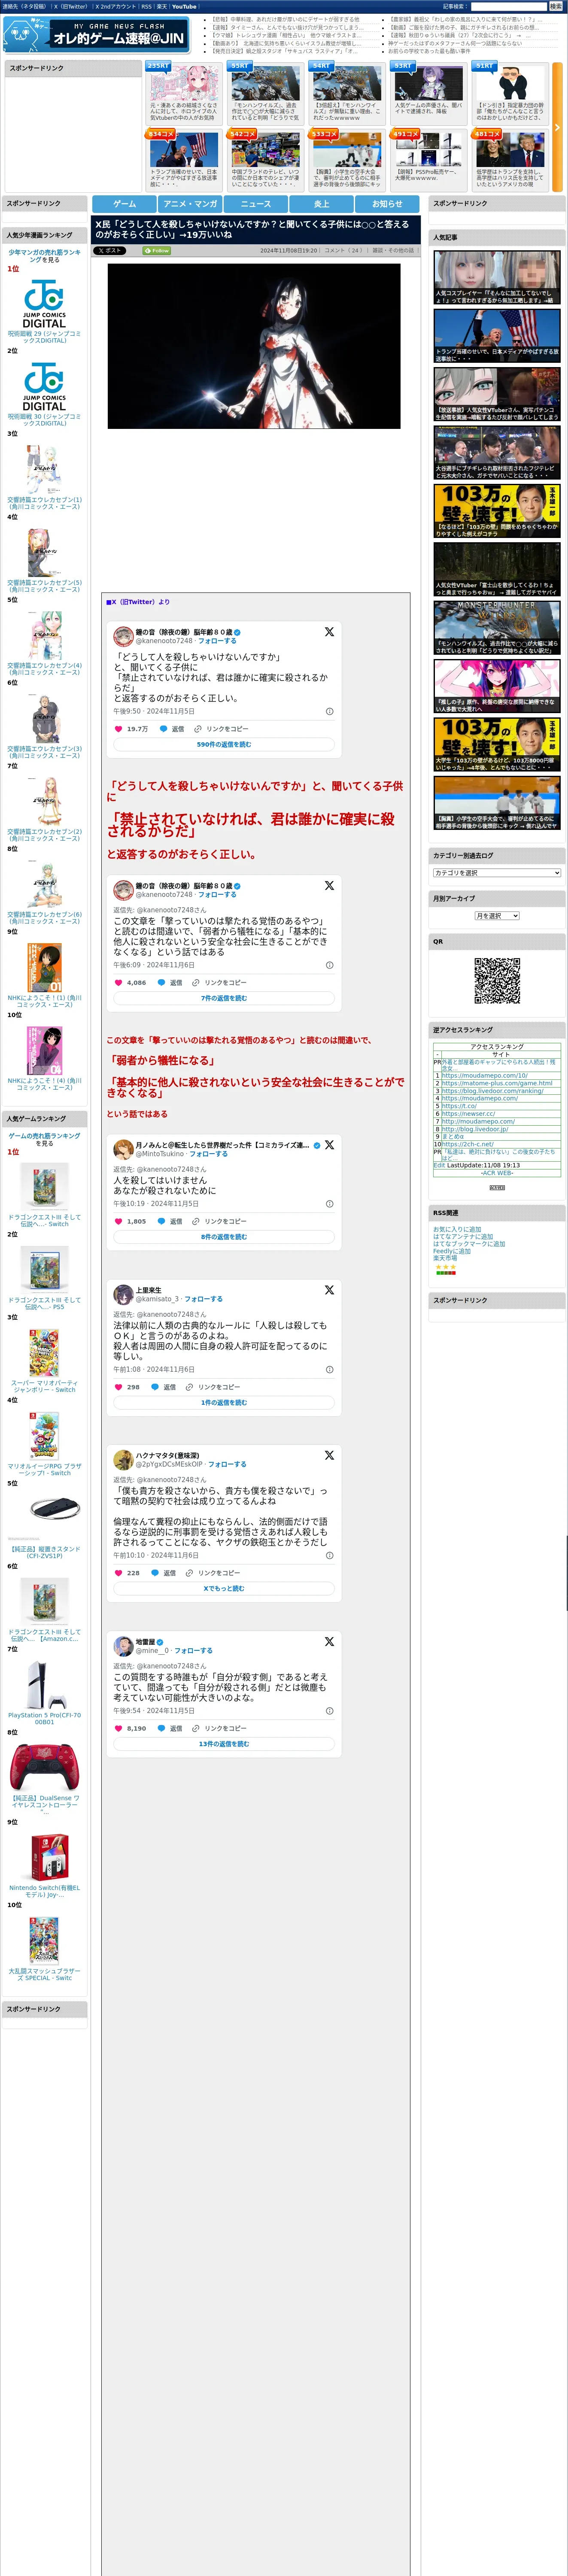
Task: Switch to the アニメ・マンガ tab
Action: tap(190, 203)
